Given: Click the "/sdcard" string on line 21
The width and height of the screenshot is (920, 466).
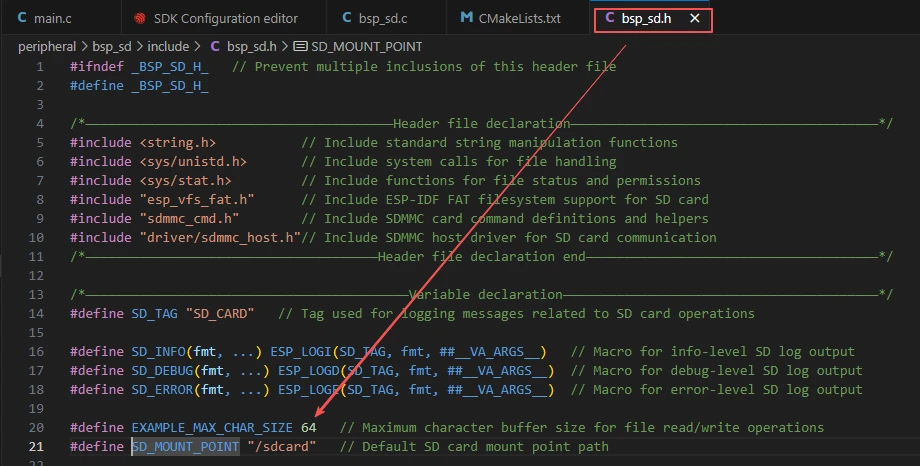Looking at the screenshot, I should click(x=281, y=446).
